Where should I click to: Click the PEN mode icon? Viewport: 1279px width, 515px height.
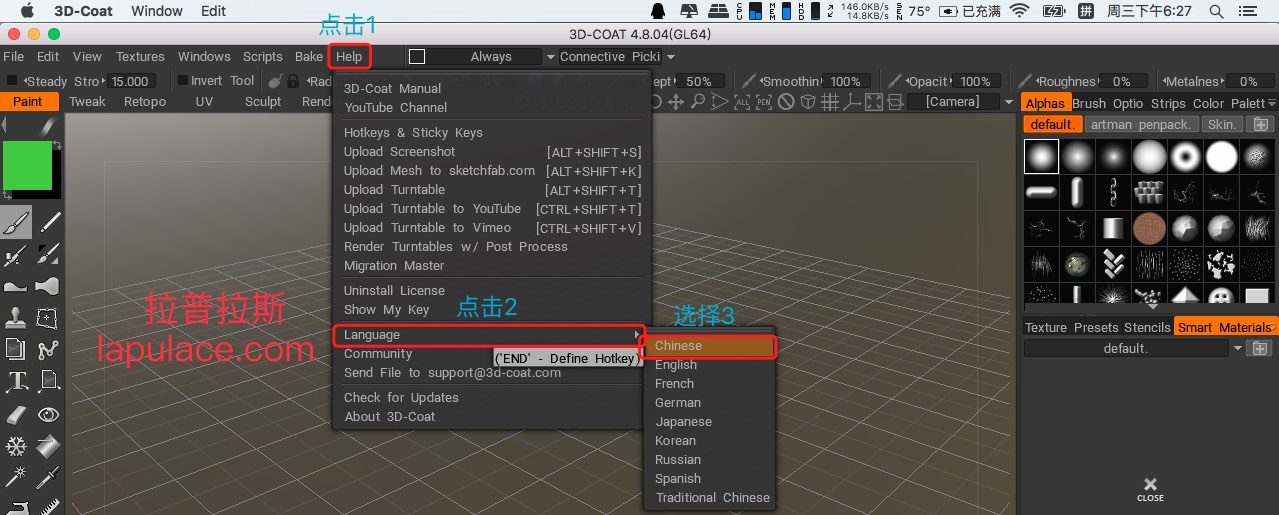point(764,101)
